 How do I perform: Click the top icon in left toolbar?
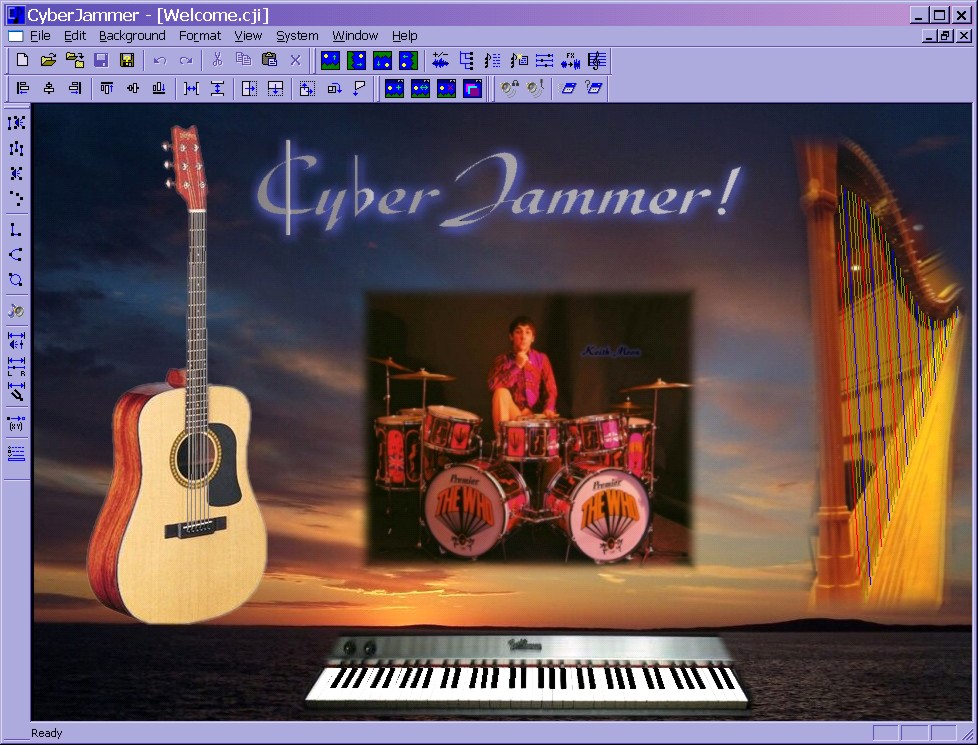16,122
